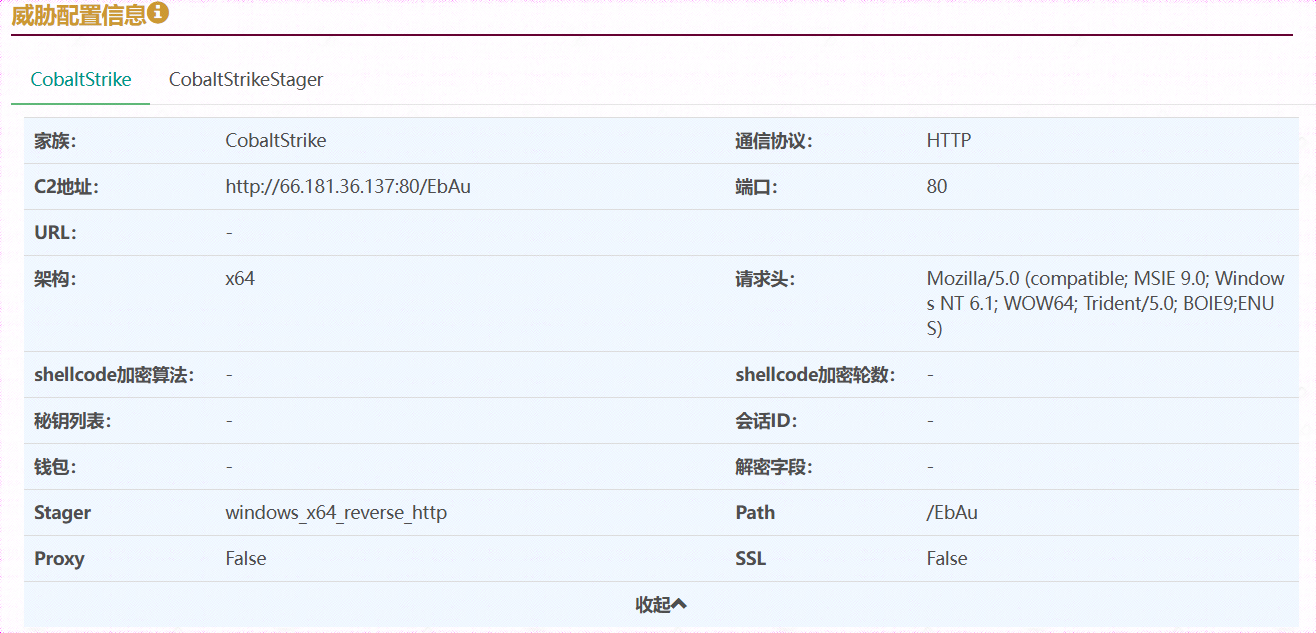Click the shellcode加密算法 label
1316x633 pixels.
pos(114,375)
